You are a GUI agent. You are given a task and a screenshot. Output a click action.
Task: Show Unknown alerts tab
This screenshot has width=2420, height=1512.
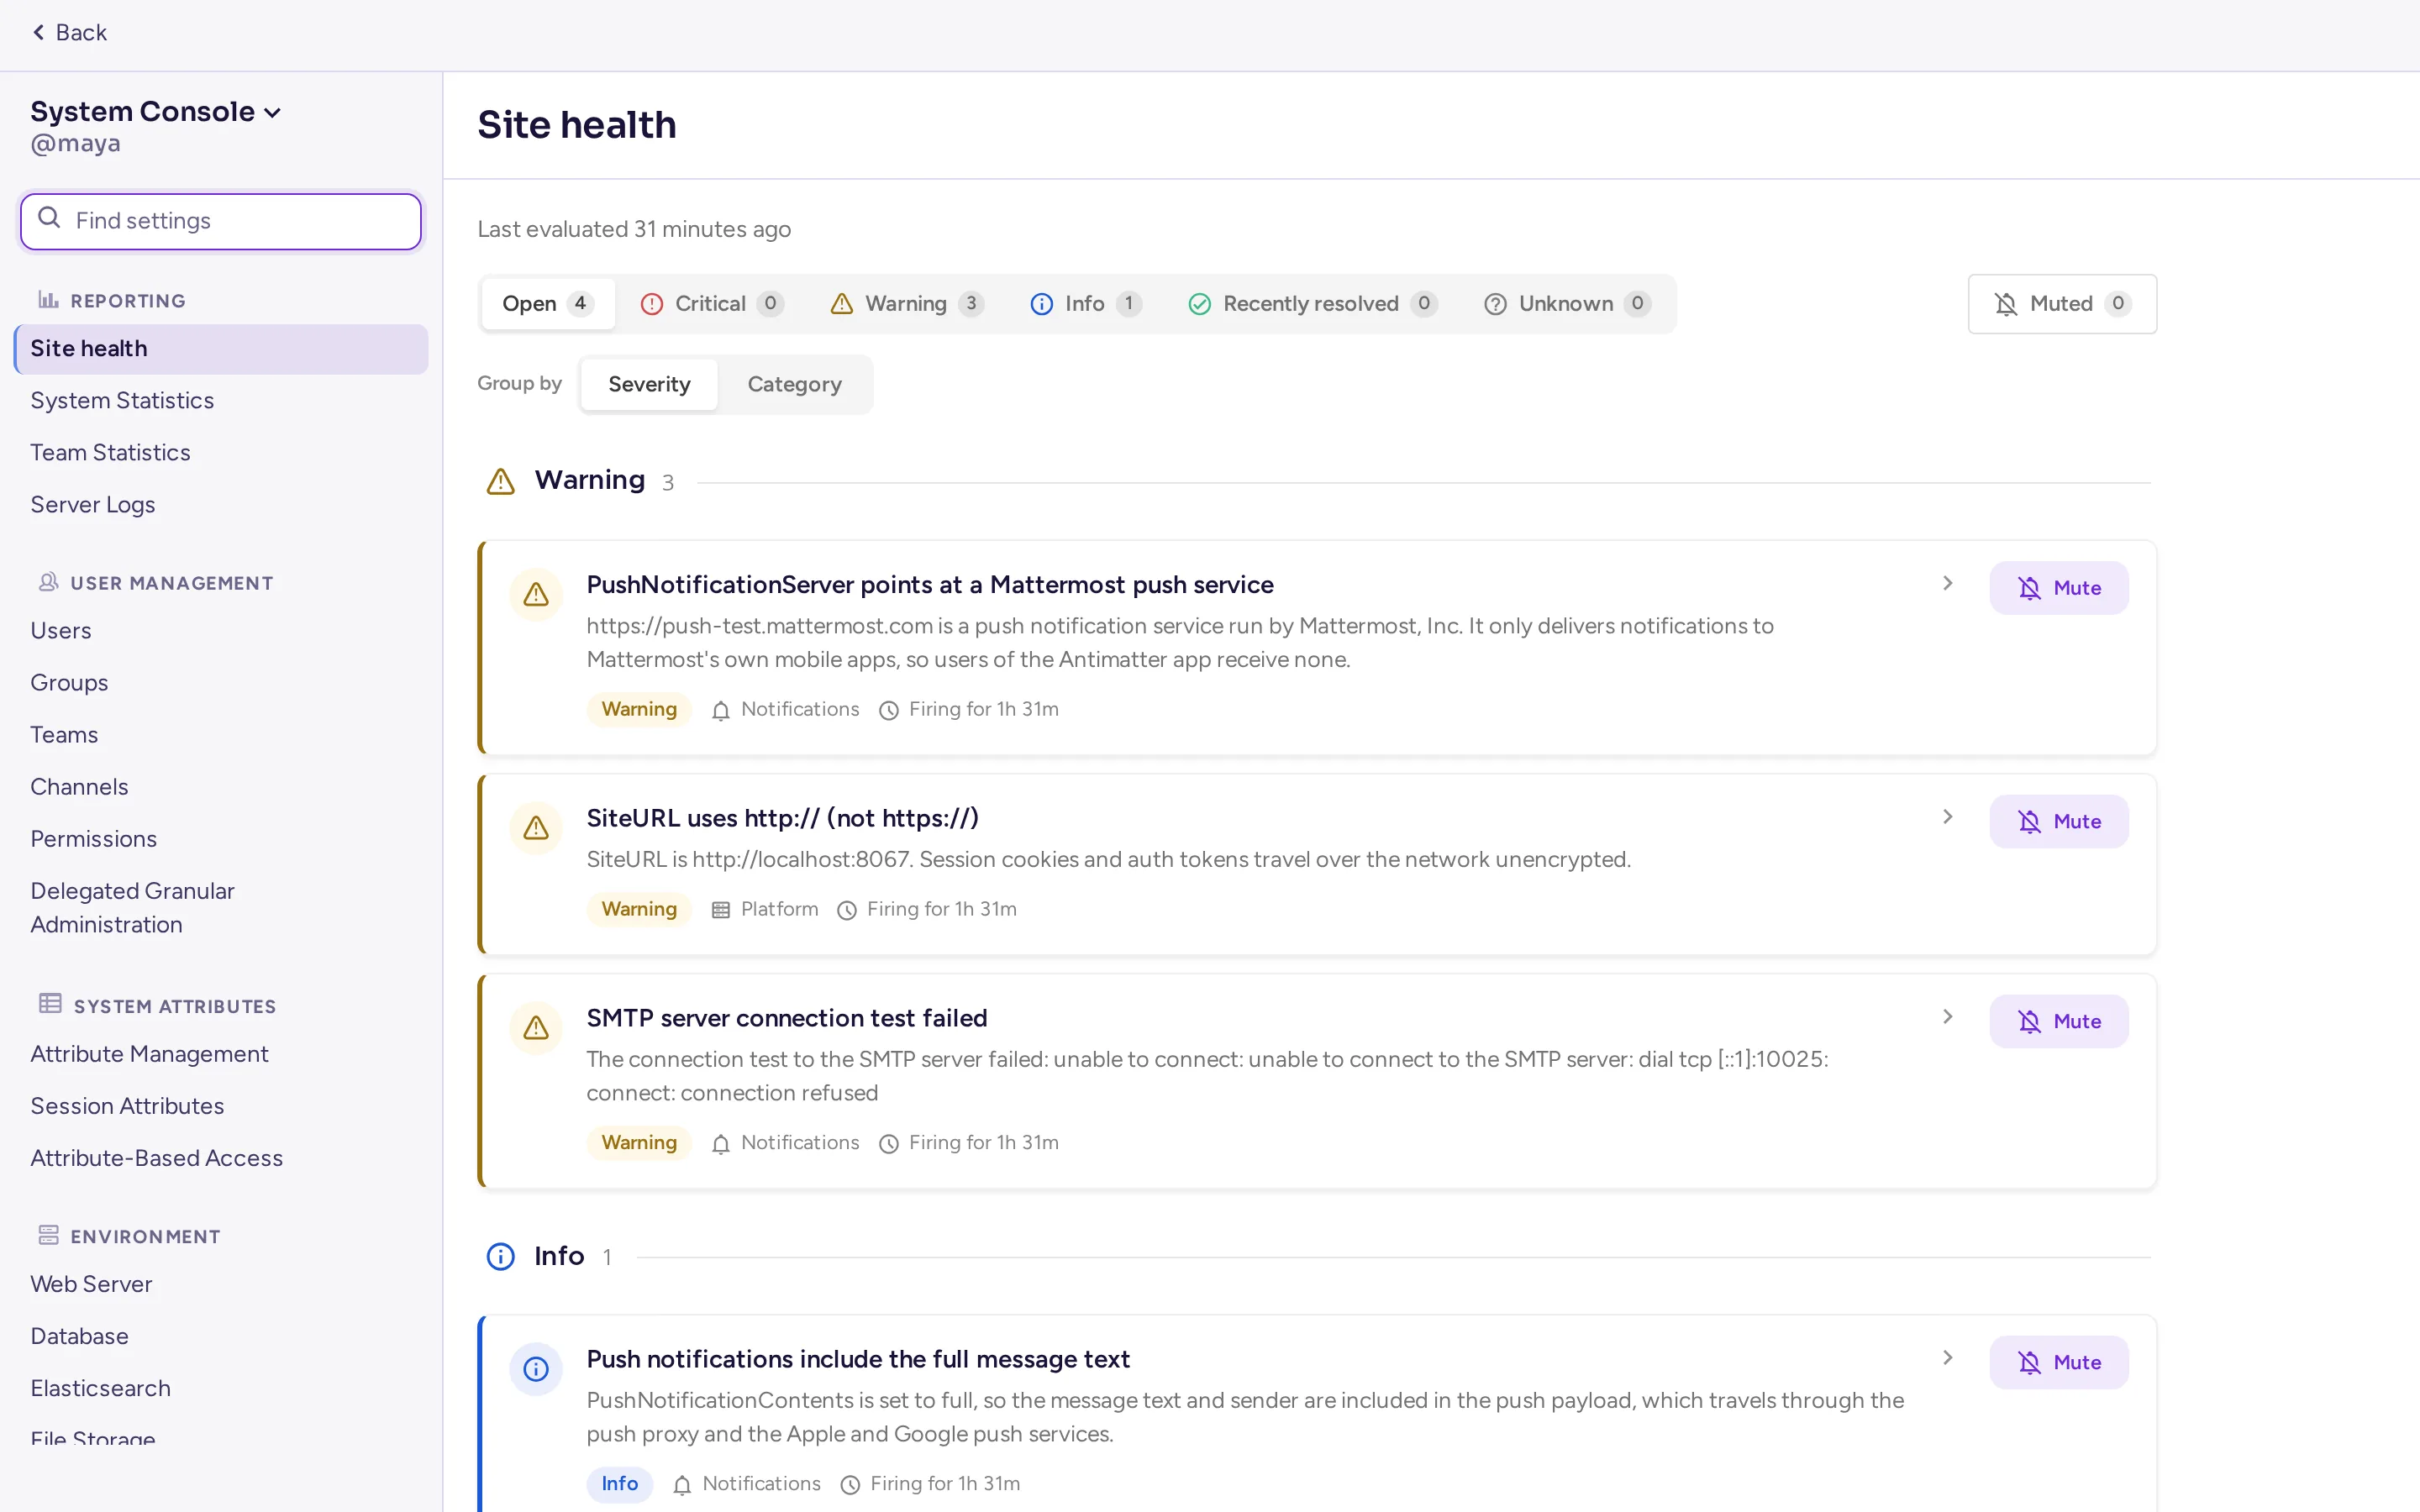(x=1566, y=304)
